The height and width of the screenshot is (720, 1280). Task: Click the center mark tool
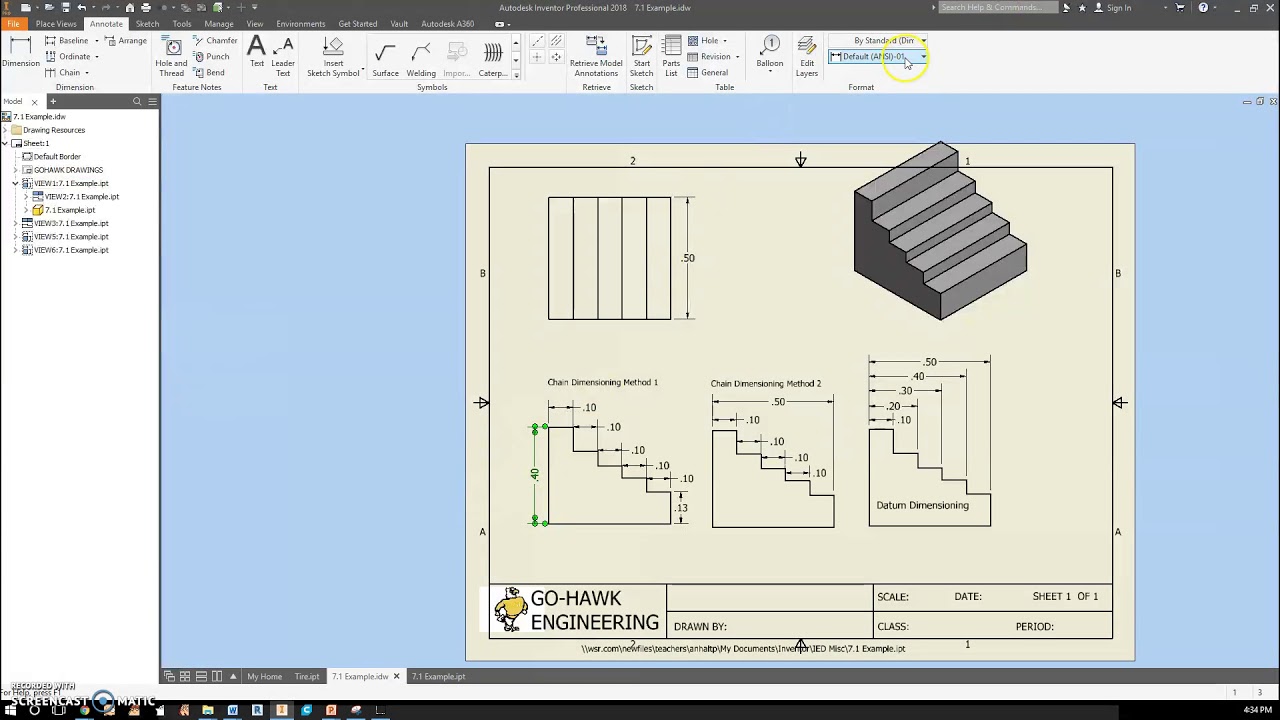[537, 57]
